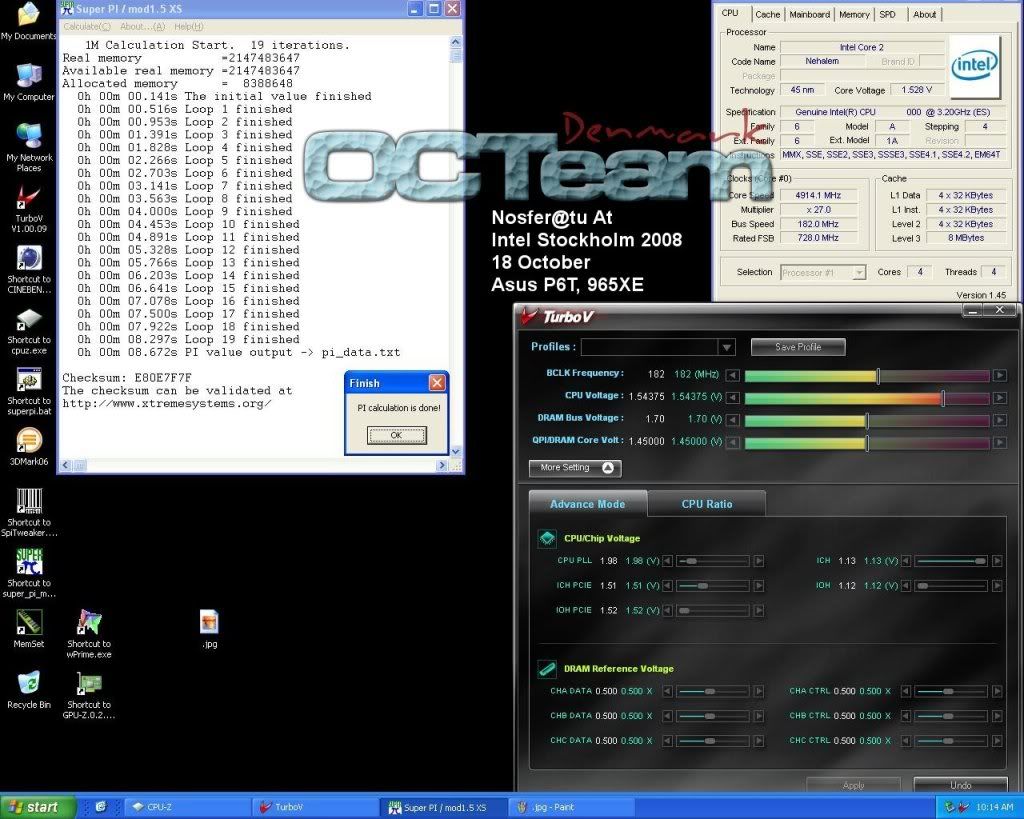Open the Help menu in Super PI
This screenshot has height=819, width=1024.
point(189,27)
